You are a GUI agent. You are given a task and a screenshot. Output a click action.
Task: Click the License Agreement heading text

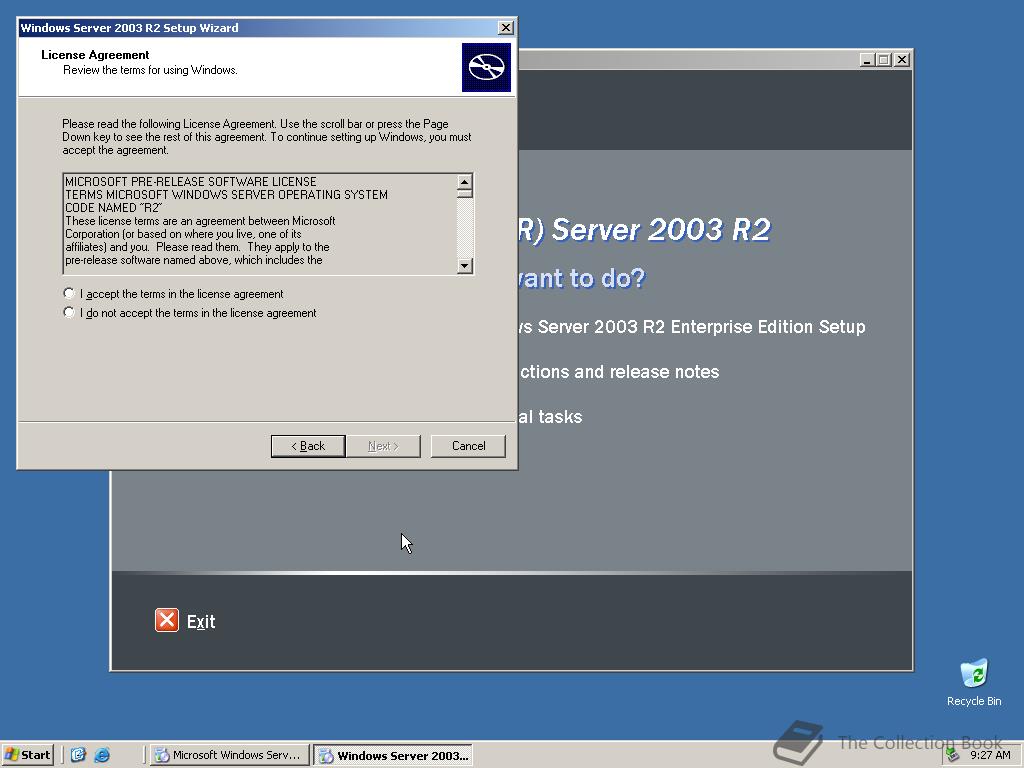click(x=95, y=55)
